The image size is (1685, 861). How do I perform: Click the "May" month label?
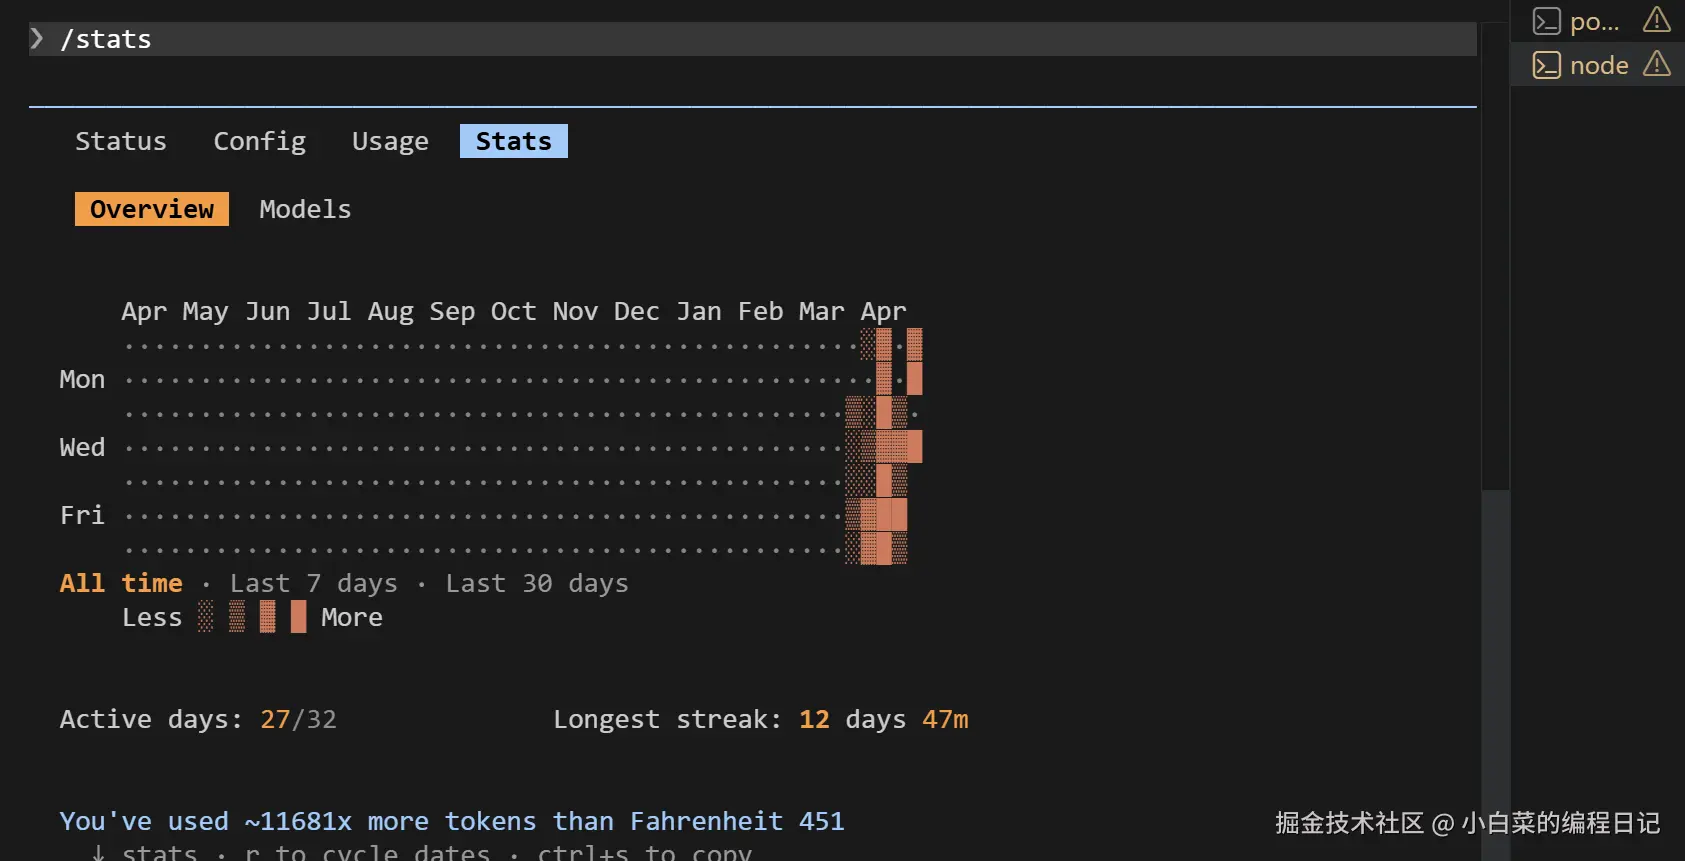click(x=206, y=311)
